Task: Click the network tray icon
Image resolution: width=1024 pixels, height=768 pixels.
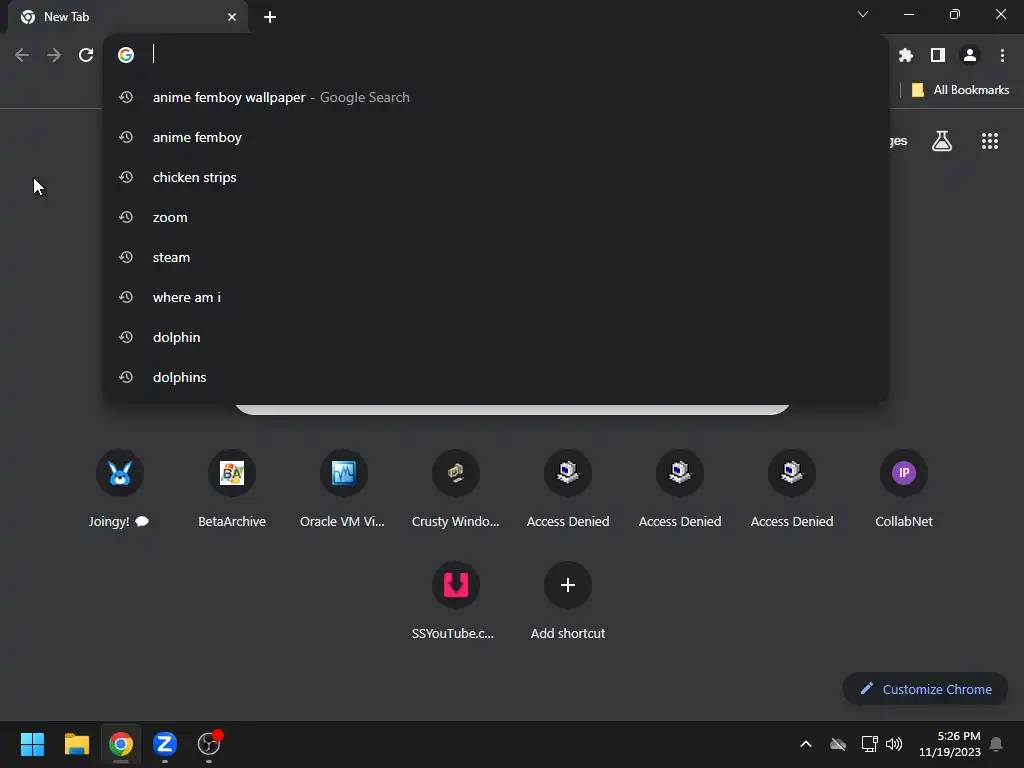Action: click(x=869, y=744)
